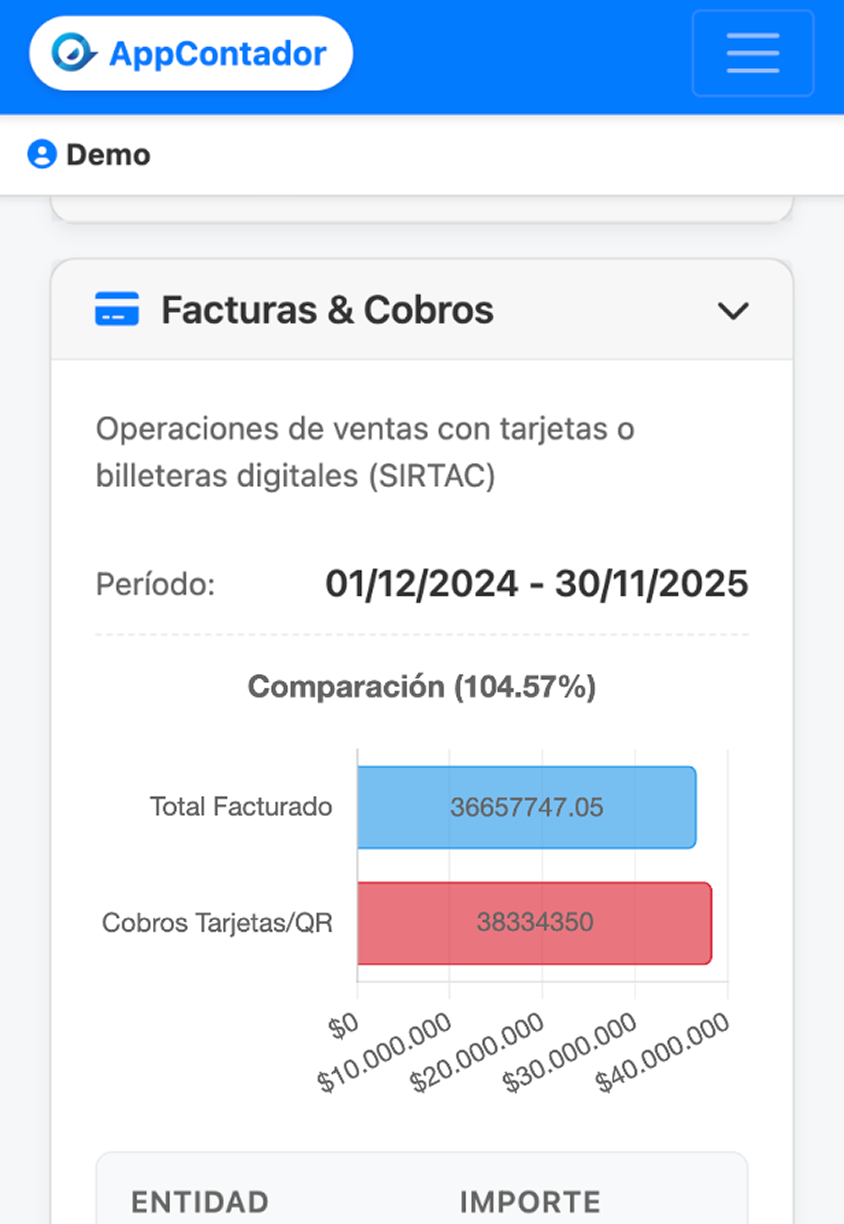Click the Facturas & Cobros header title
The height and width of the screenshot is (1224, 844).
(327, 310)
